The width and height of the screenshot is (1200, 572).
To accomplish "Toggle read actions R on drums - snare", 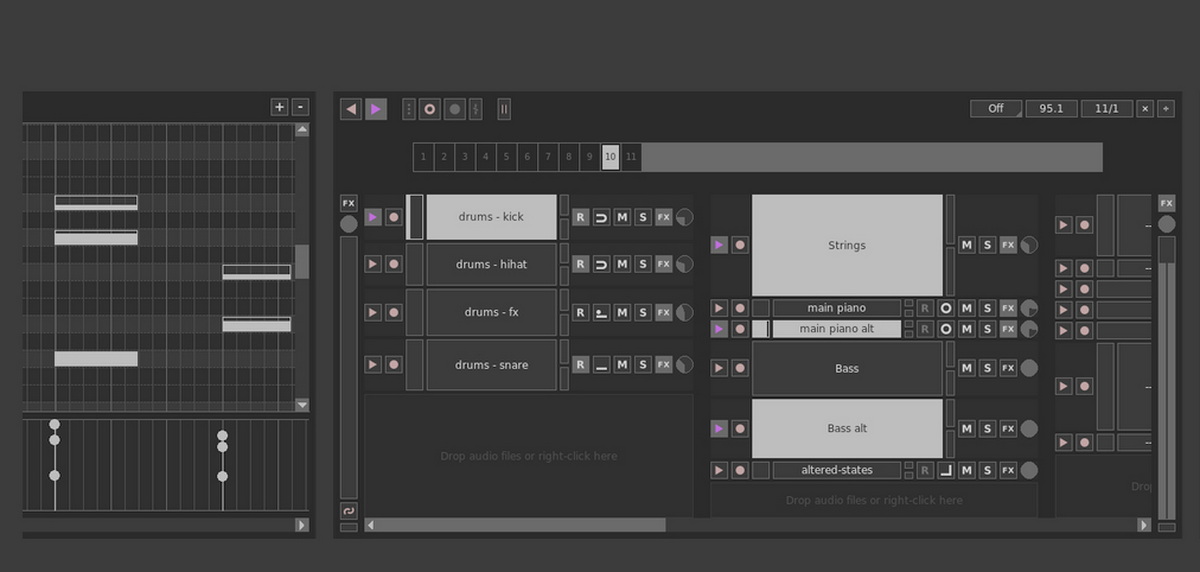I will [580, 365].
